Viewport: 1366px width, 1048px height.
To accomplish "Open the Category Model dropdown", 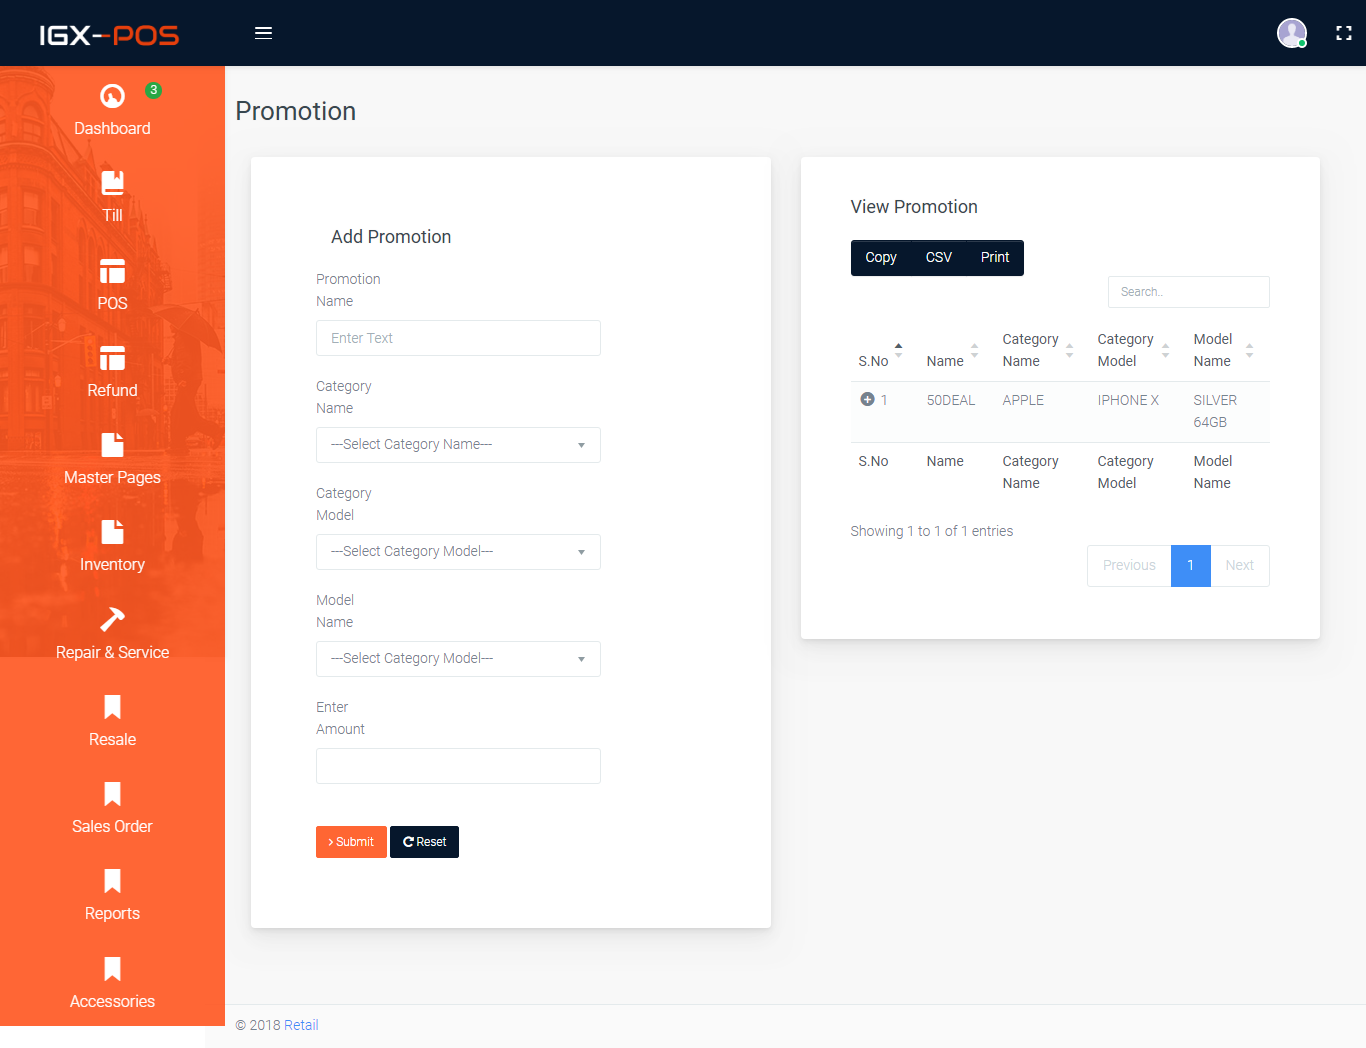I will [x=458, y=552].
